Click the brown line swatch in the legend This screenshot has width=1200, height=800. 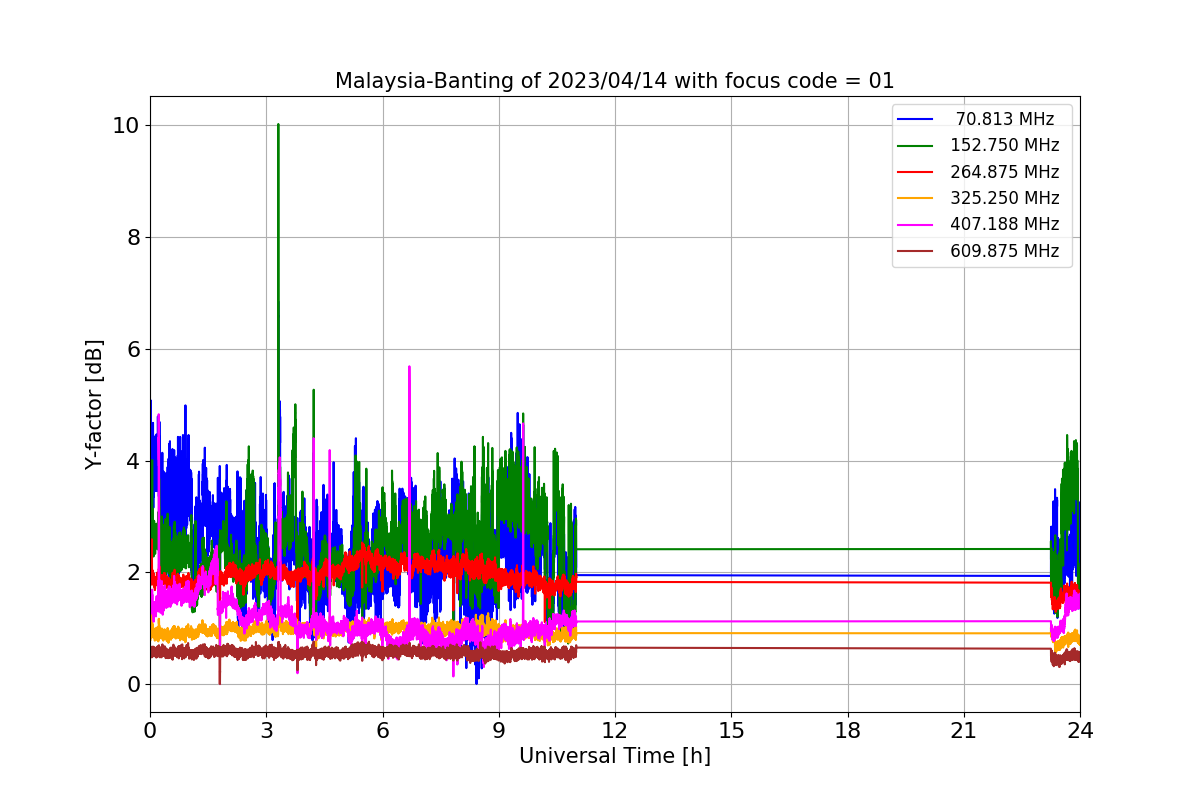coord(916,251)
